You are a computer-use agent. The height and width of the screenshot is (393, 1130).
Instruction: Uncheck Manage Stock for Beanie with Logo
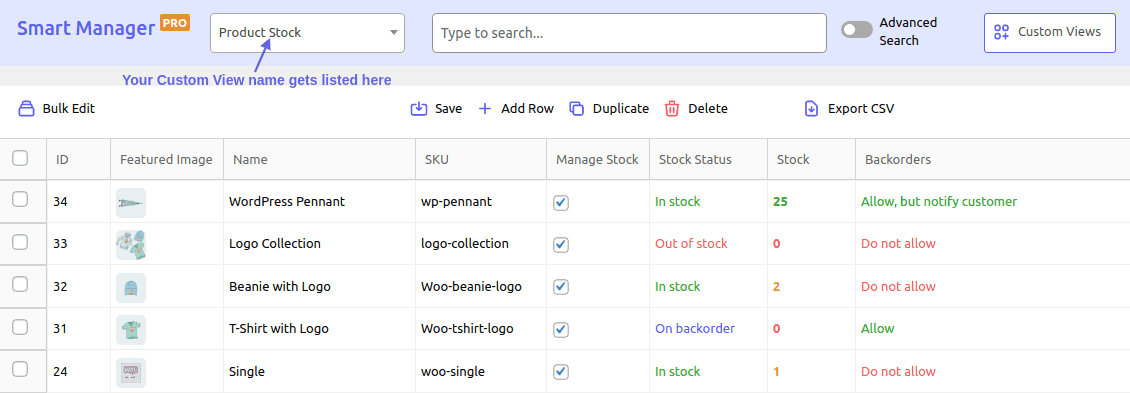(x=561, y=288)
